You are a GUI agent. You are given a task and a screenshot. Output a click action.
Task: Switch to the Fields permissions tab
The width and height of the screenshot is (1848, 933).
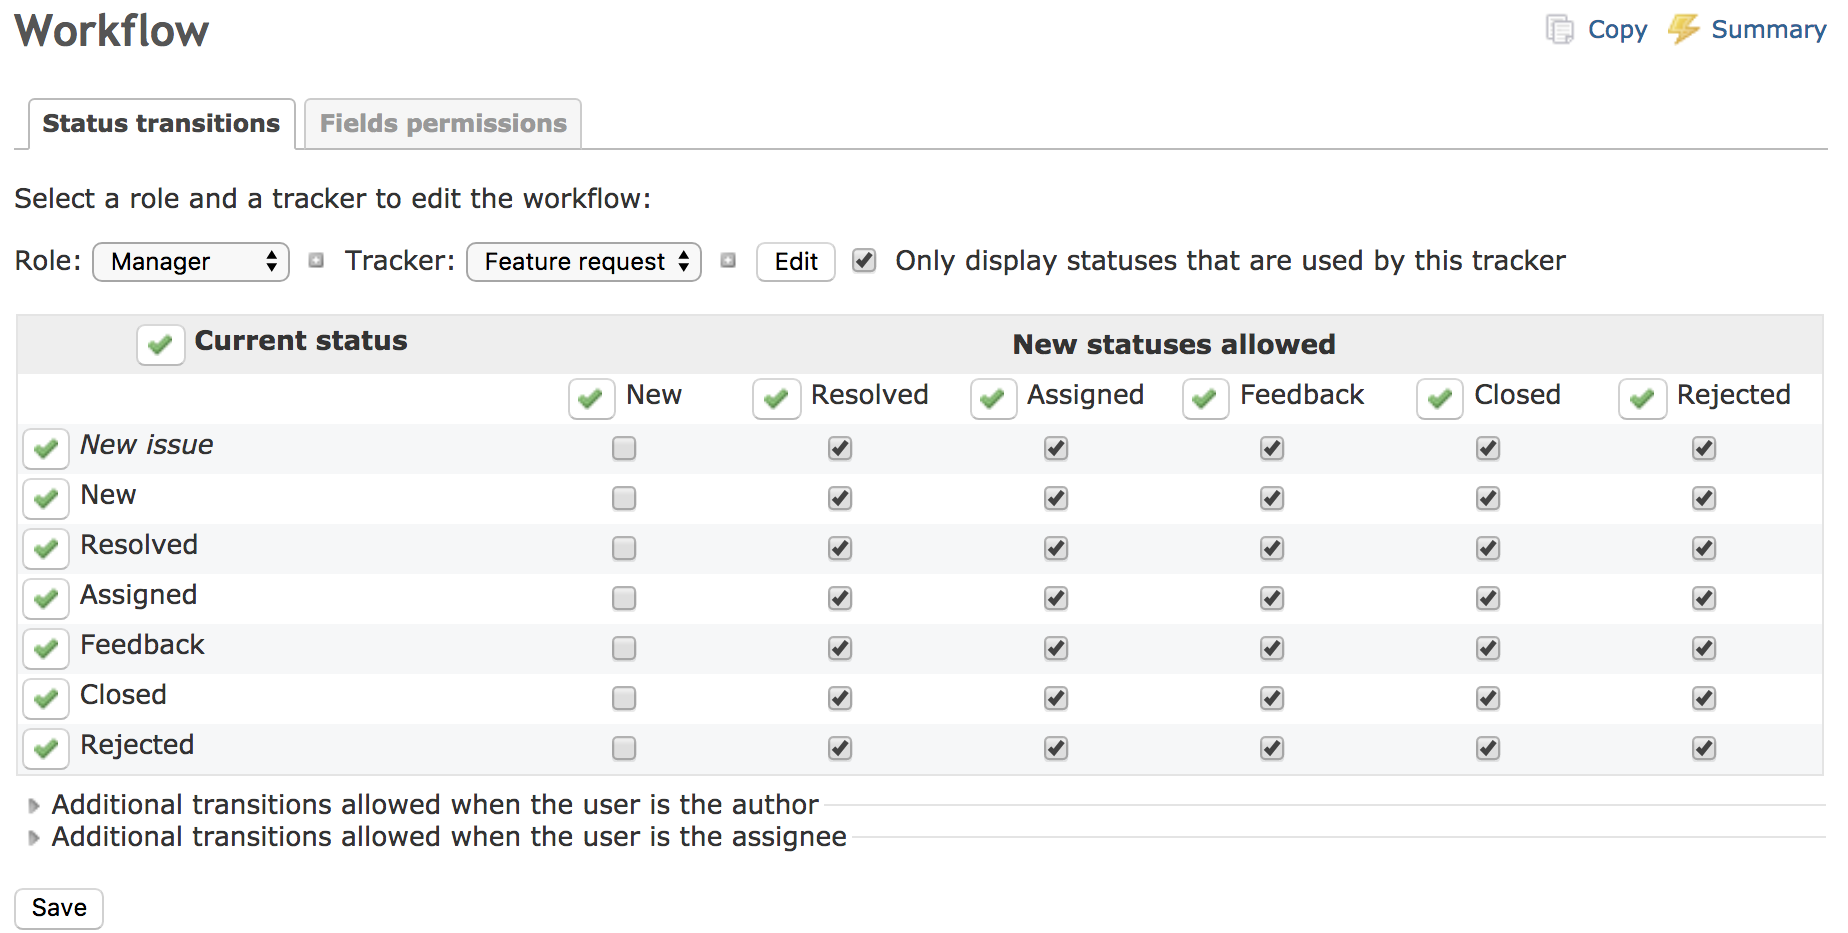(x=443, y=124)
